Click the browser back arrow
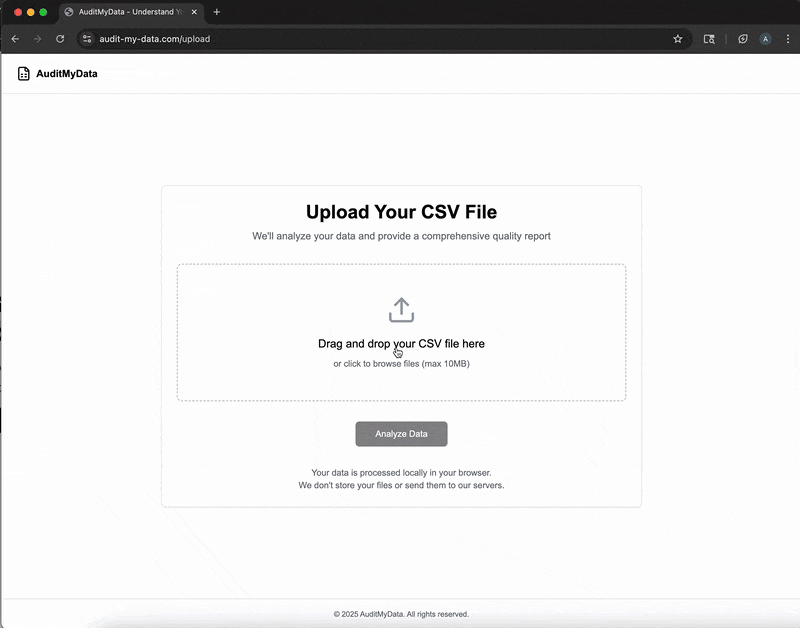 [x=15, y=39]
